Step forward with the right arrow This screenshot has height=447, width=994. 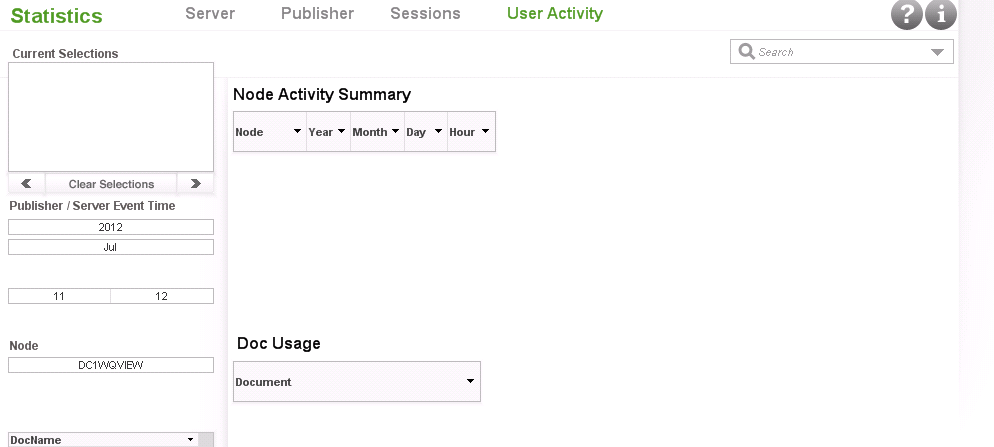tap(195, 184)
